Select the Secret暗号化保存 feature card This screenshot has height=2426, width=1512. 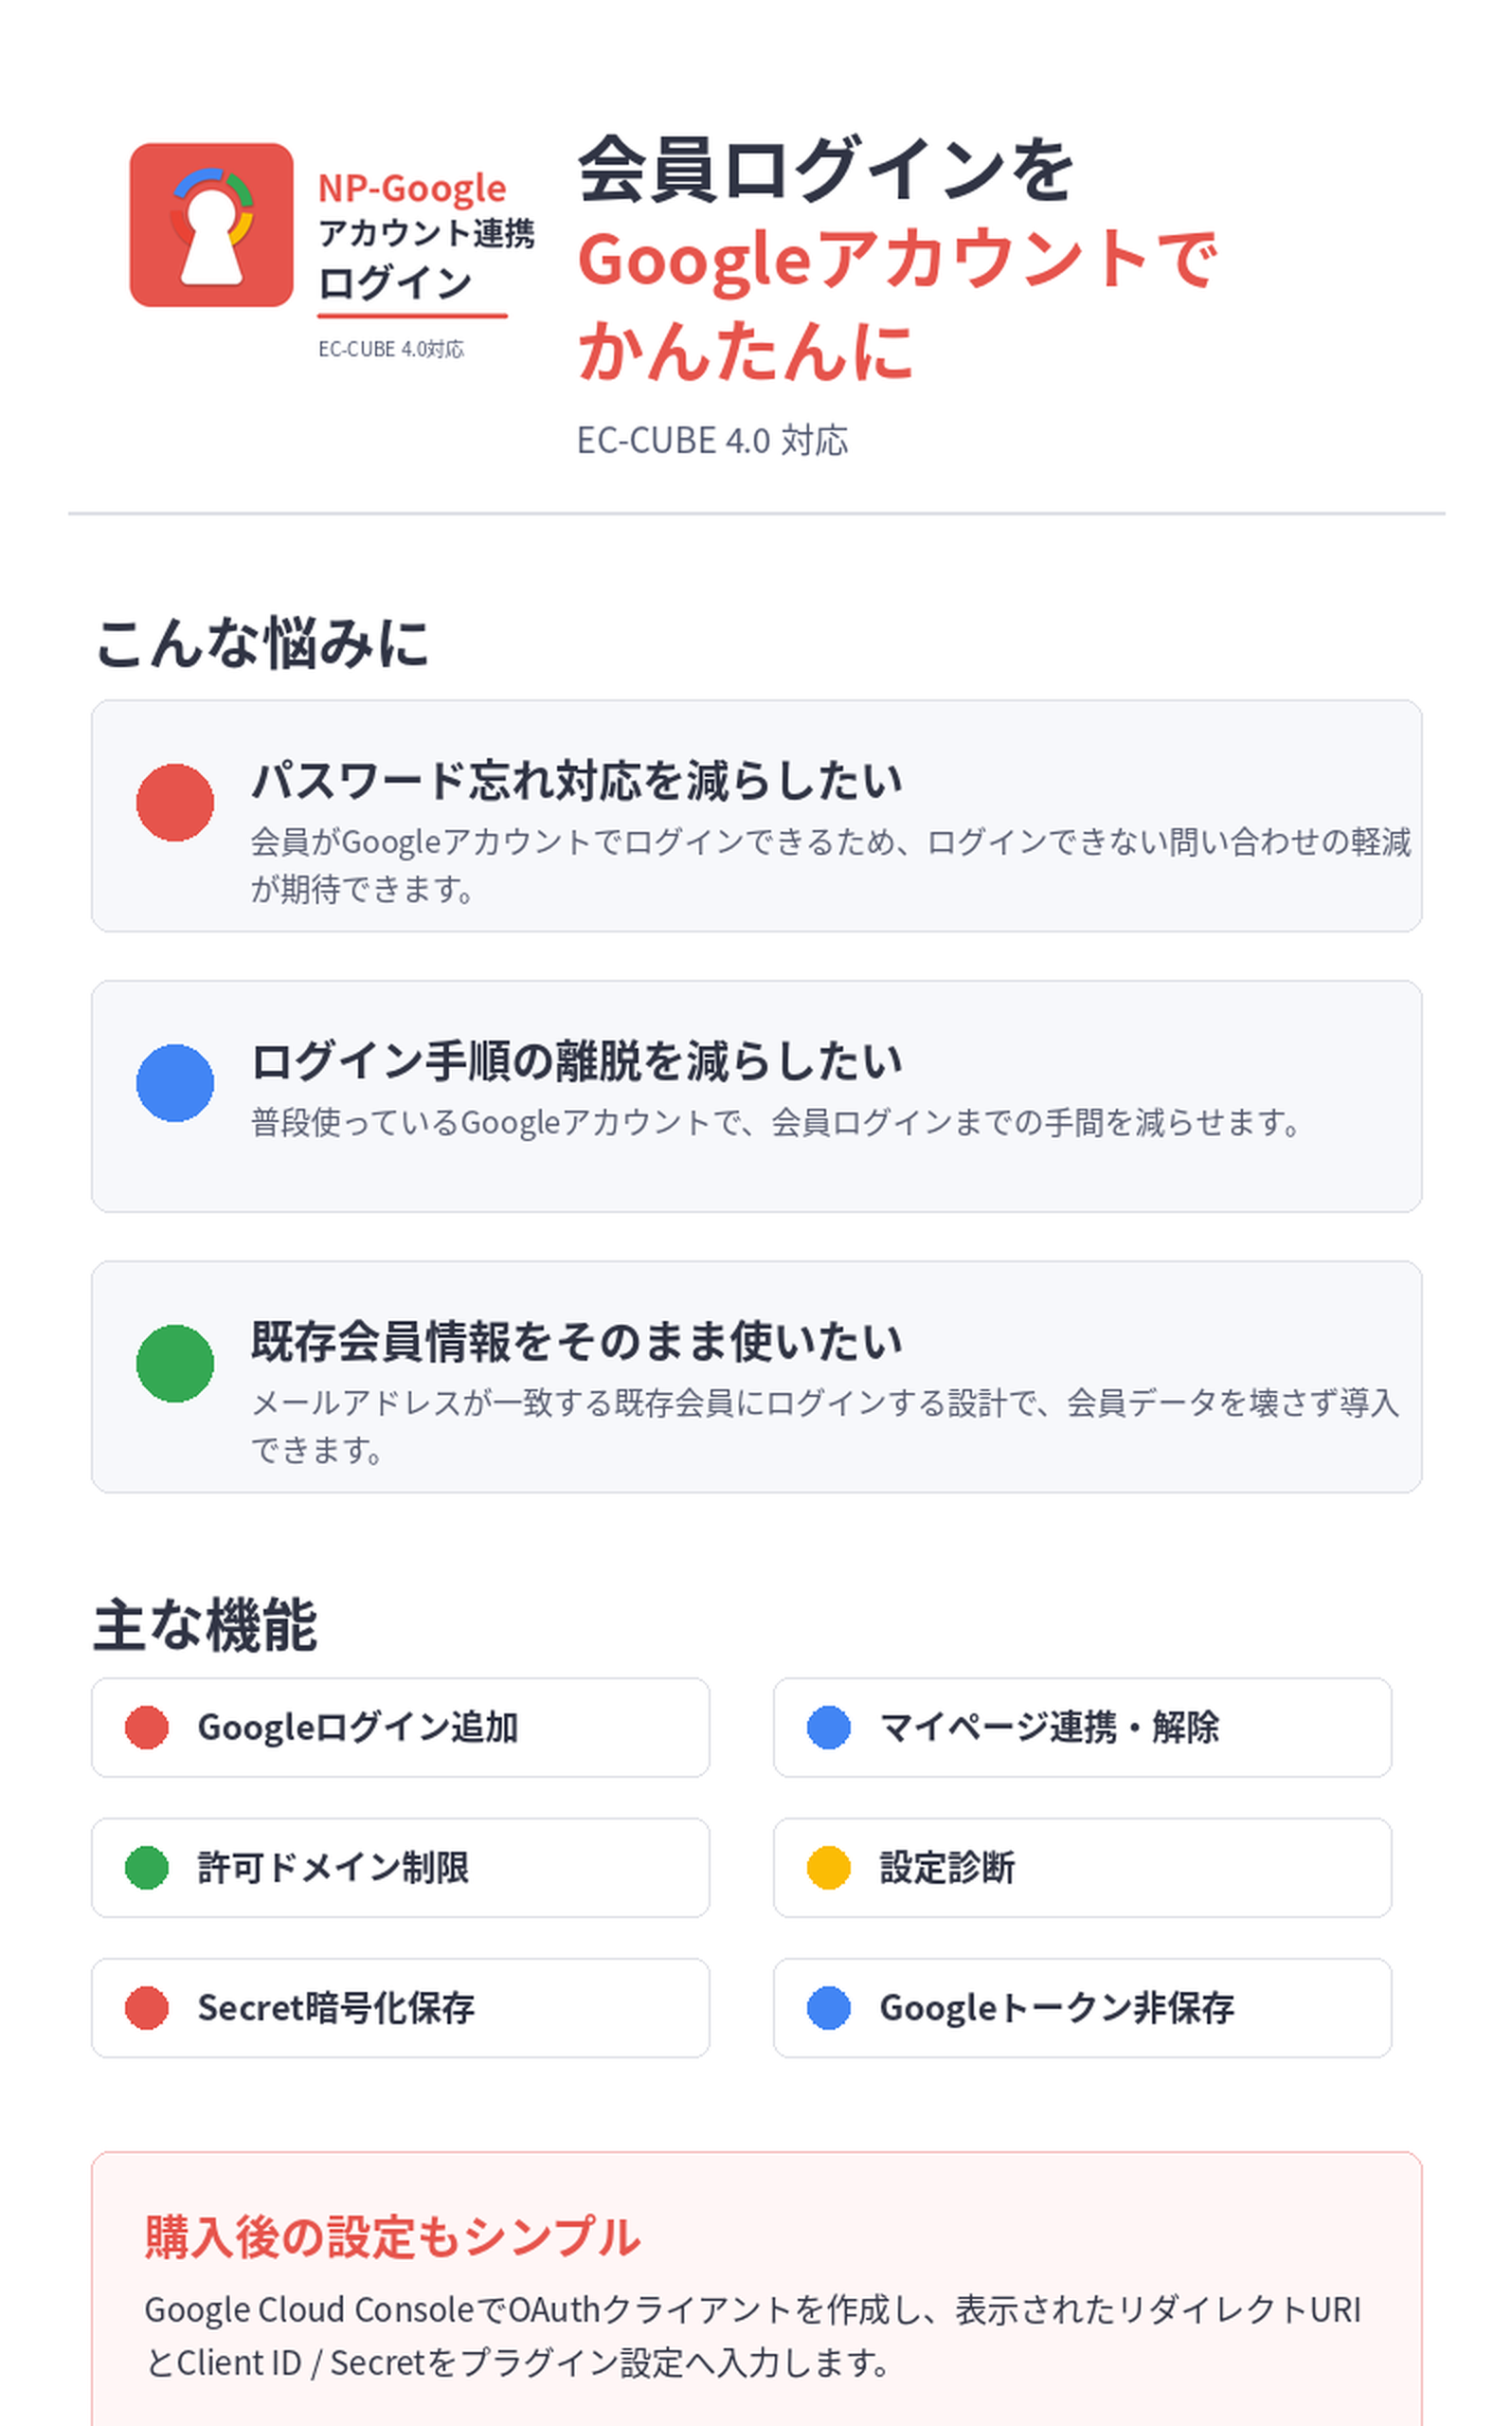tap(401, 2008)
